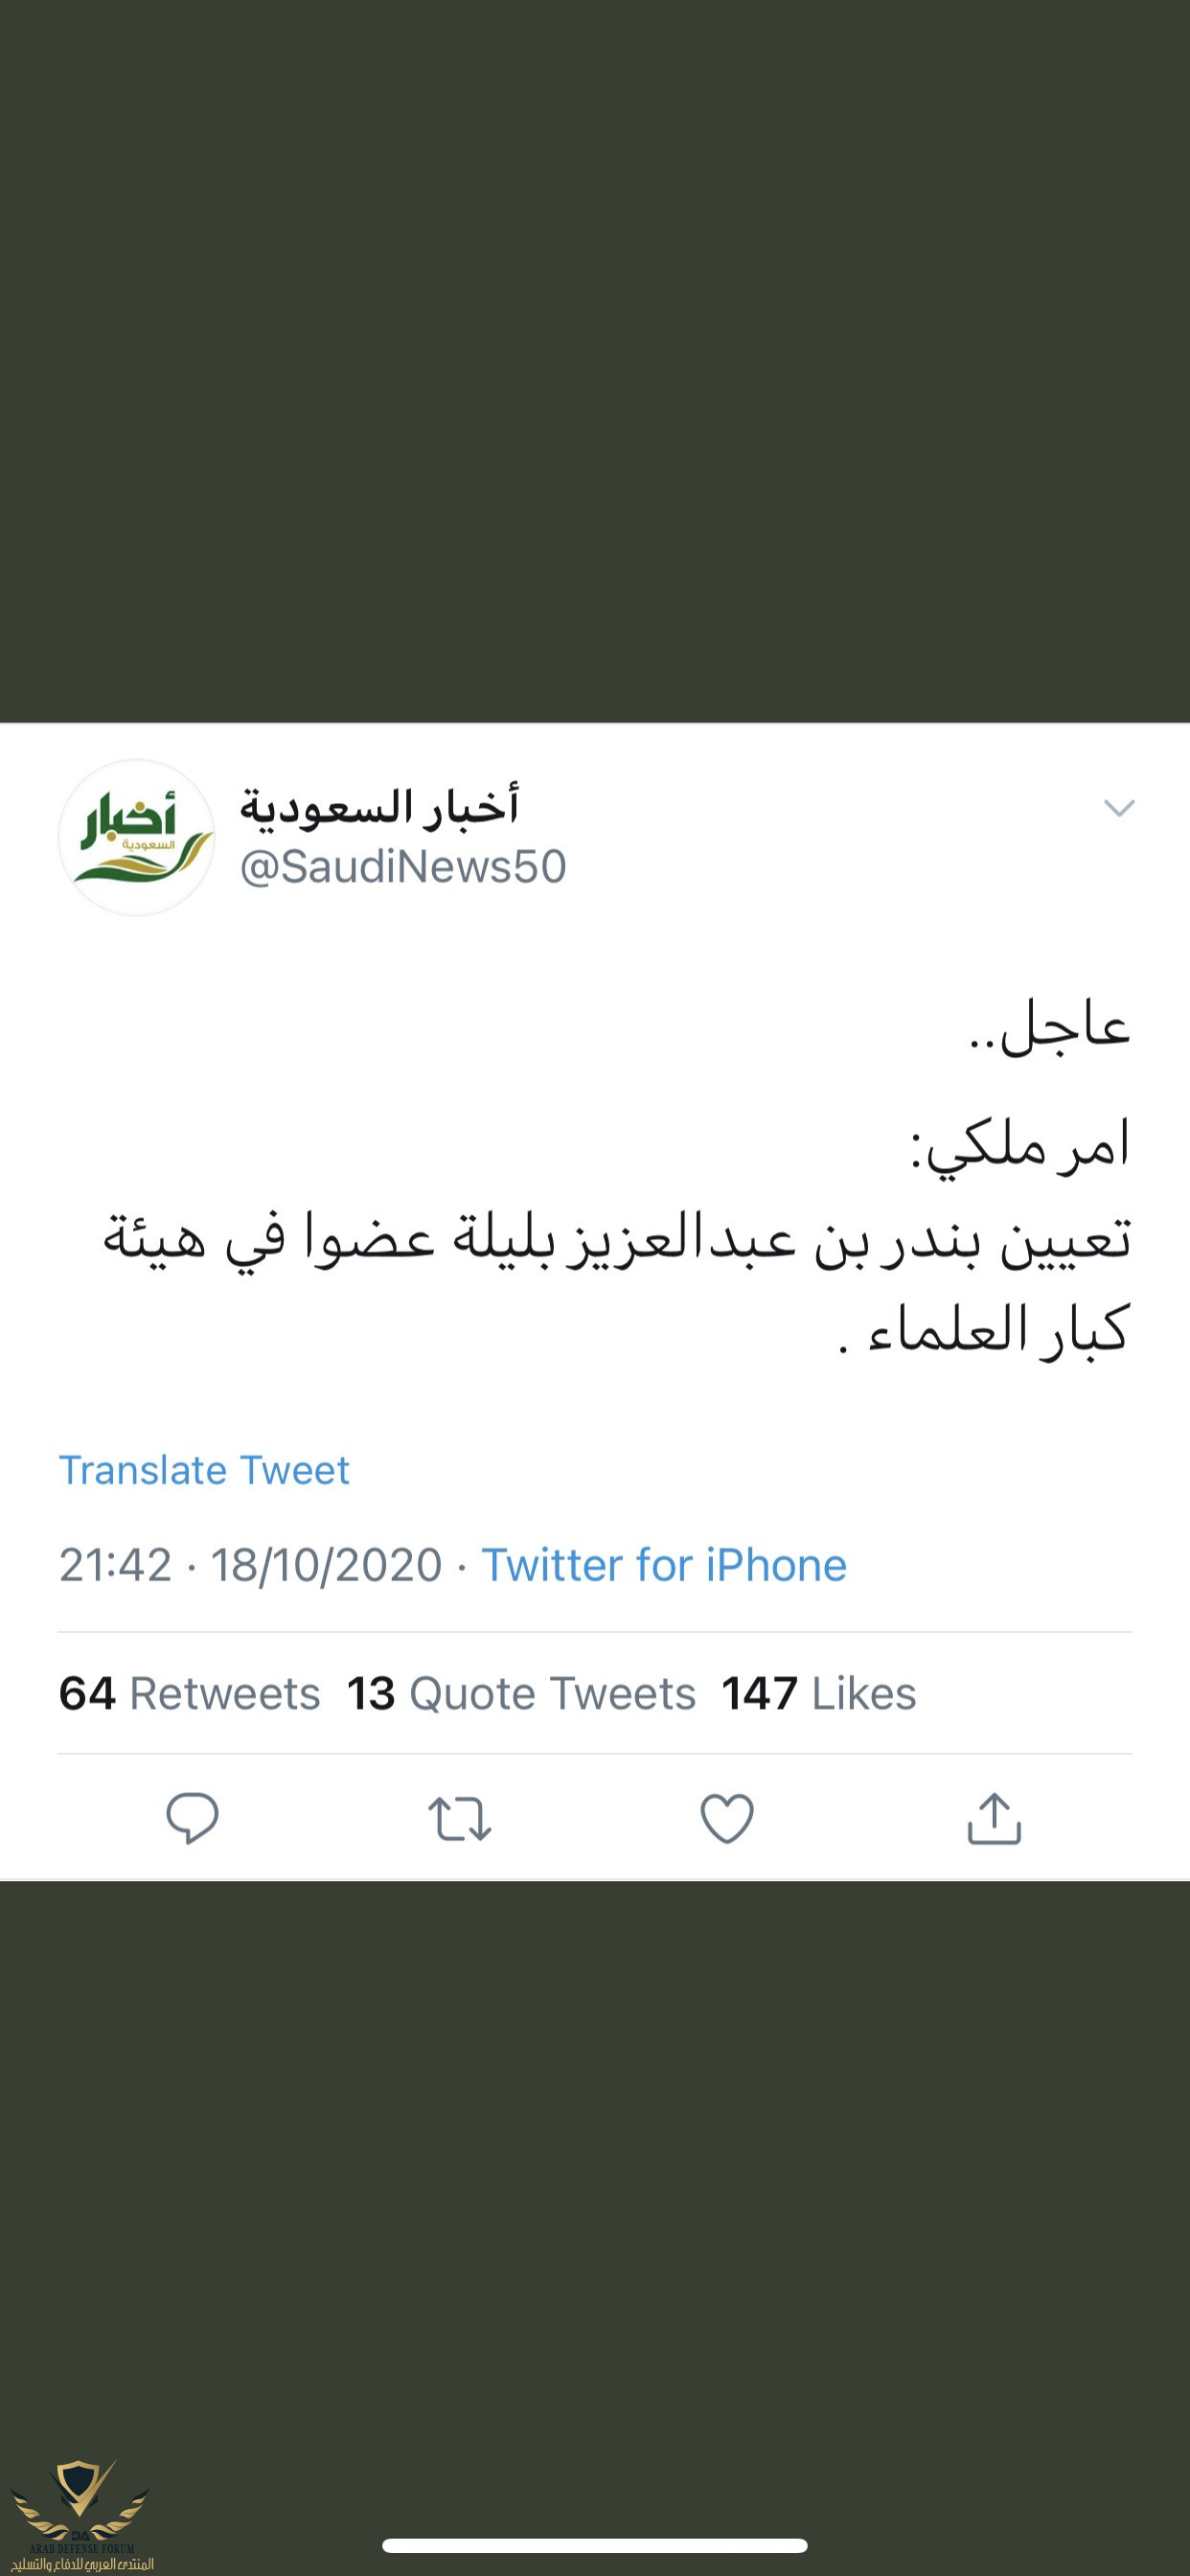Tap the retweet arrows icon
The height and width of the screenshot is (2576, 1190).
click(x=459, y=1818)
